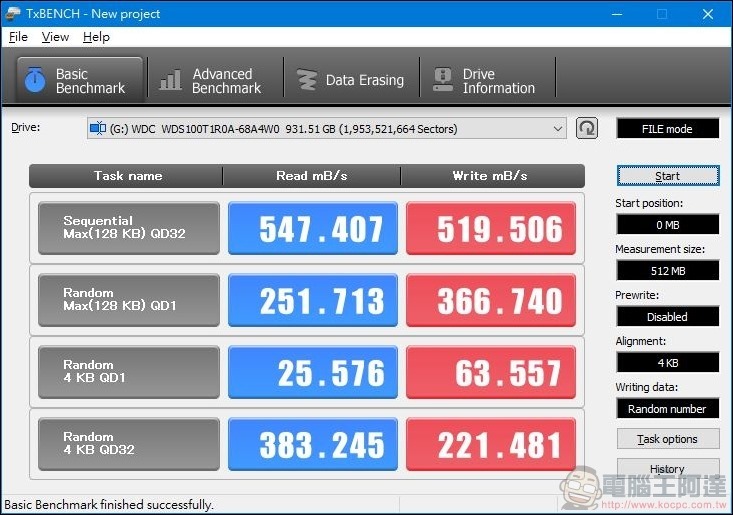Click the 63.557 write result
733x515 pixels.
pos(491,372)
